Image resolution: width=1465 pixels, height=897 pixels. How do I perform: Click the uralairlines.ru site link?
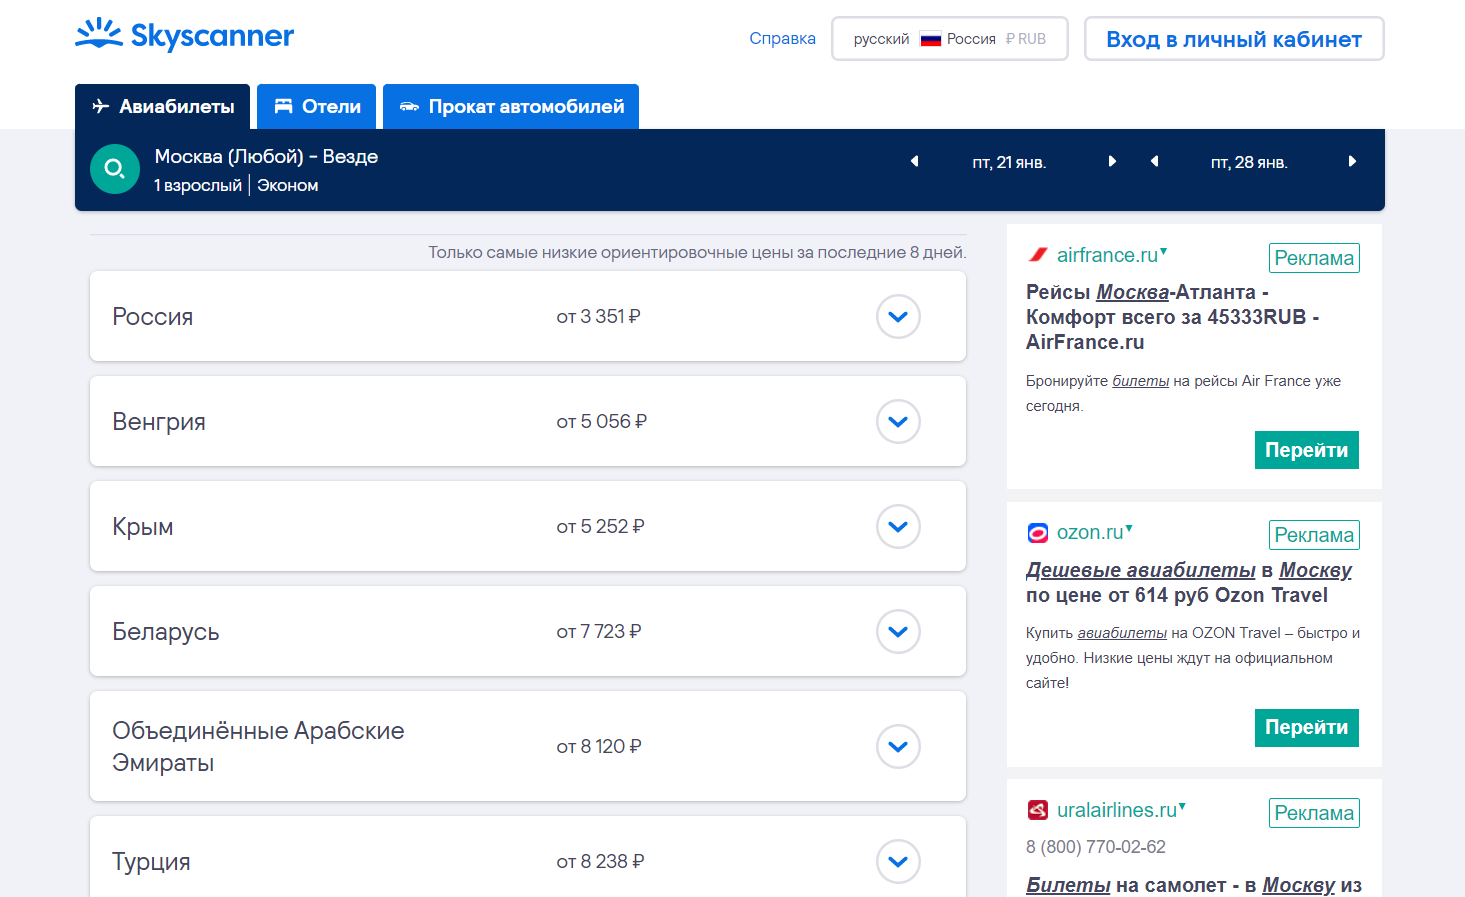click(1116, 810)
